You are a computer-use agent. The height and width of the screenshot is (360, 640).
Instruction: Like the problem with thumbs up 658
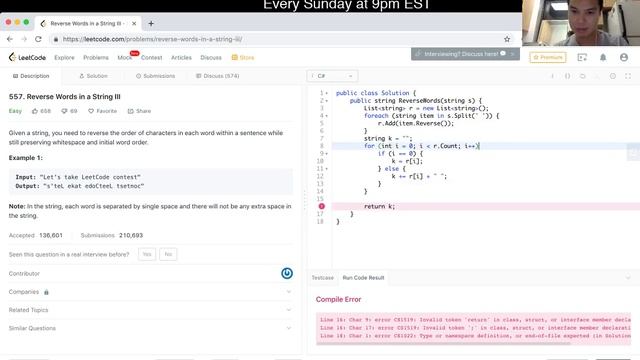41,111
